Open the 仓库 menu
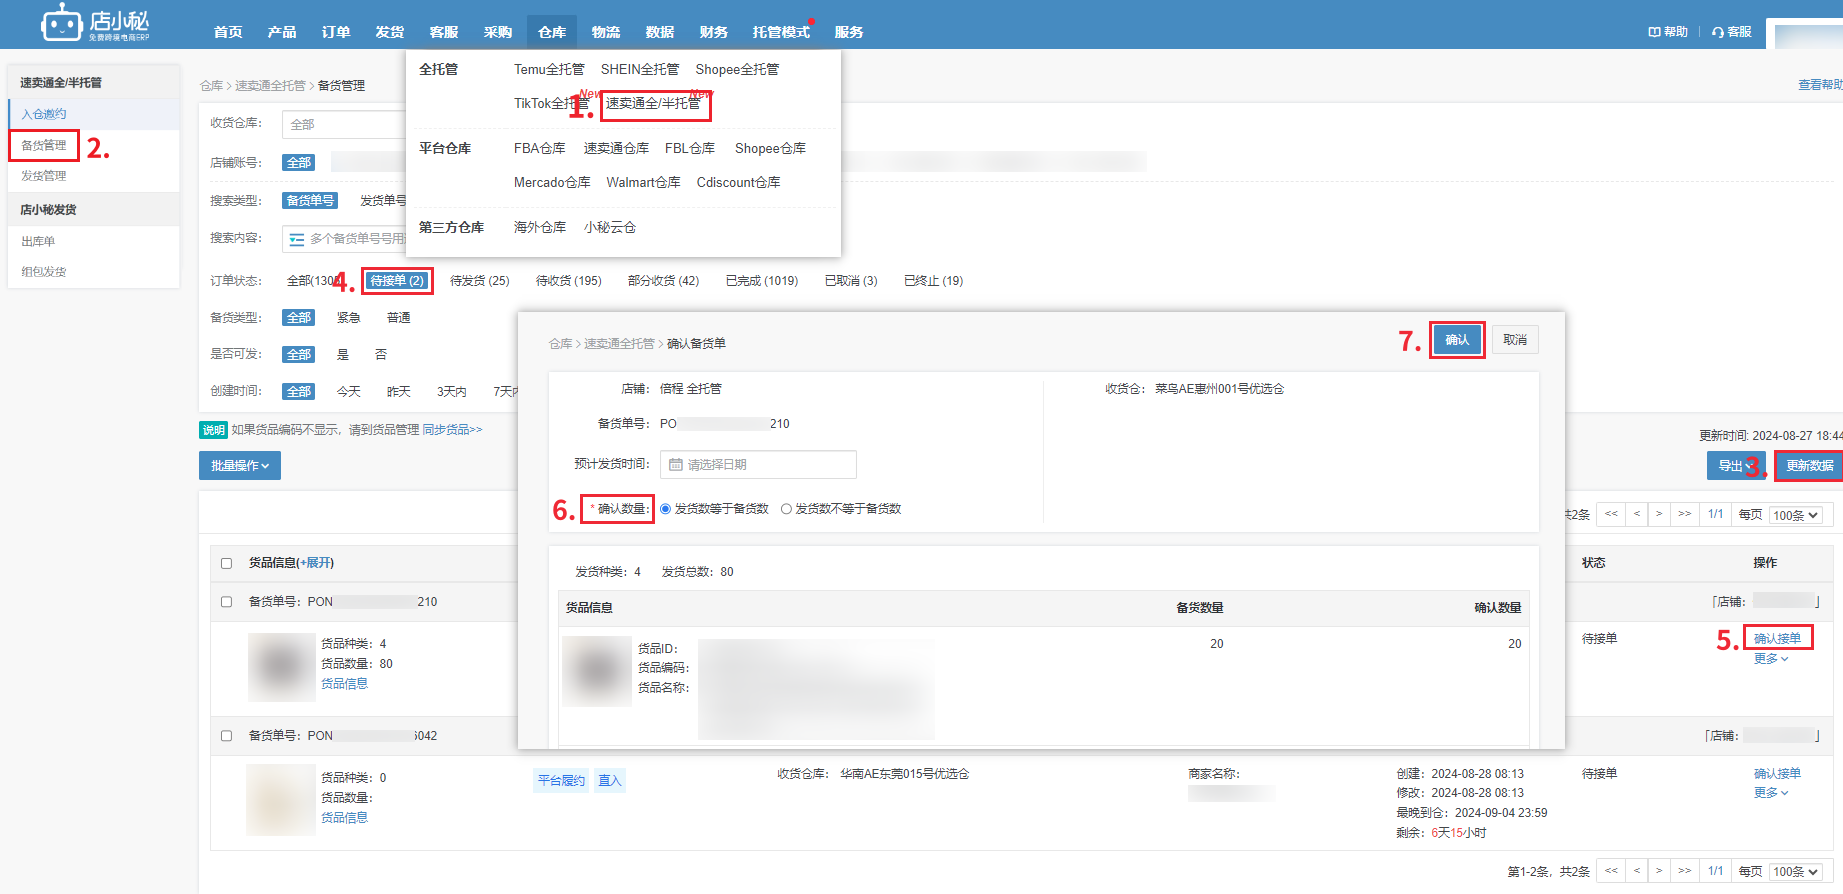 coord(552,32)
